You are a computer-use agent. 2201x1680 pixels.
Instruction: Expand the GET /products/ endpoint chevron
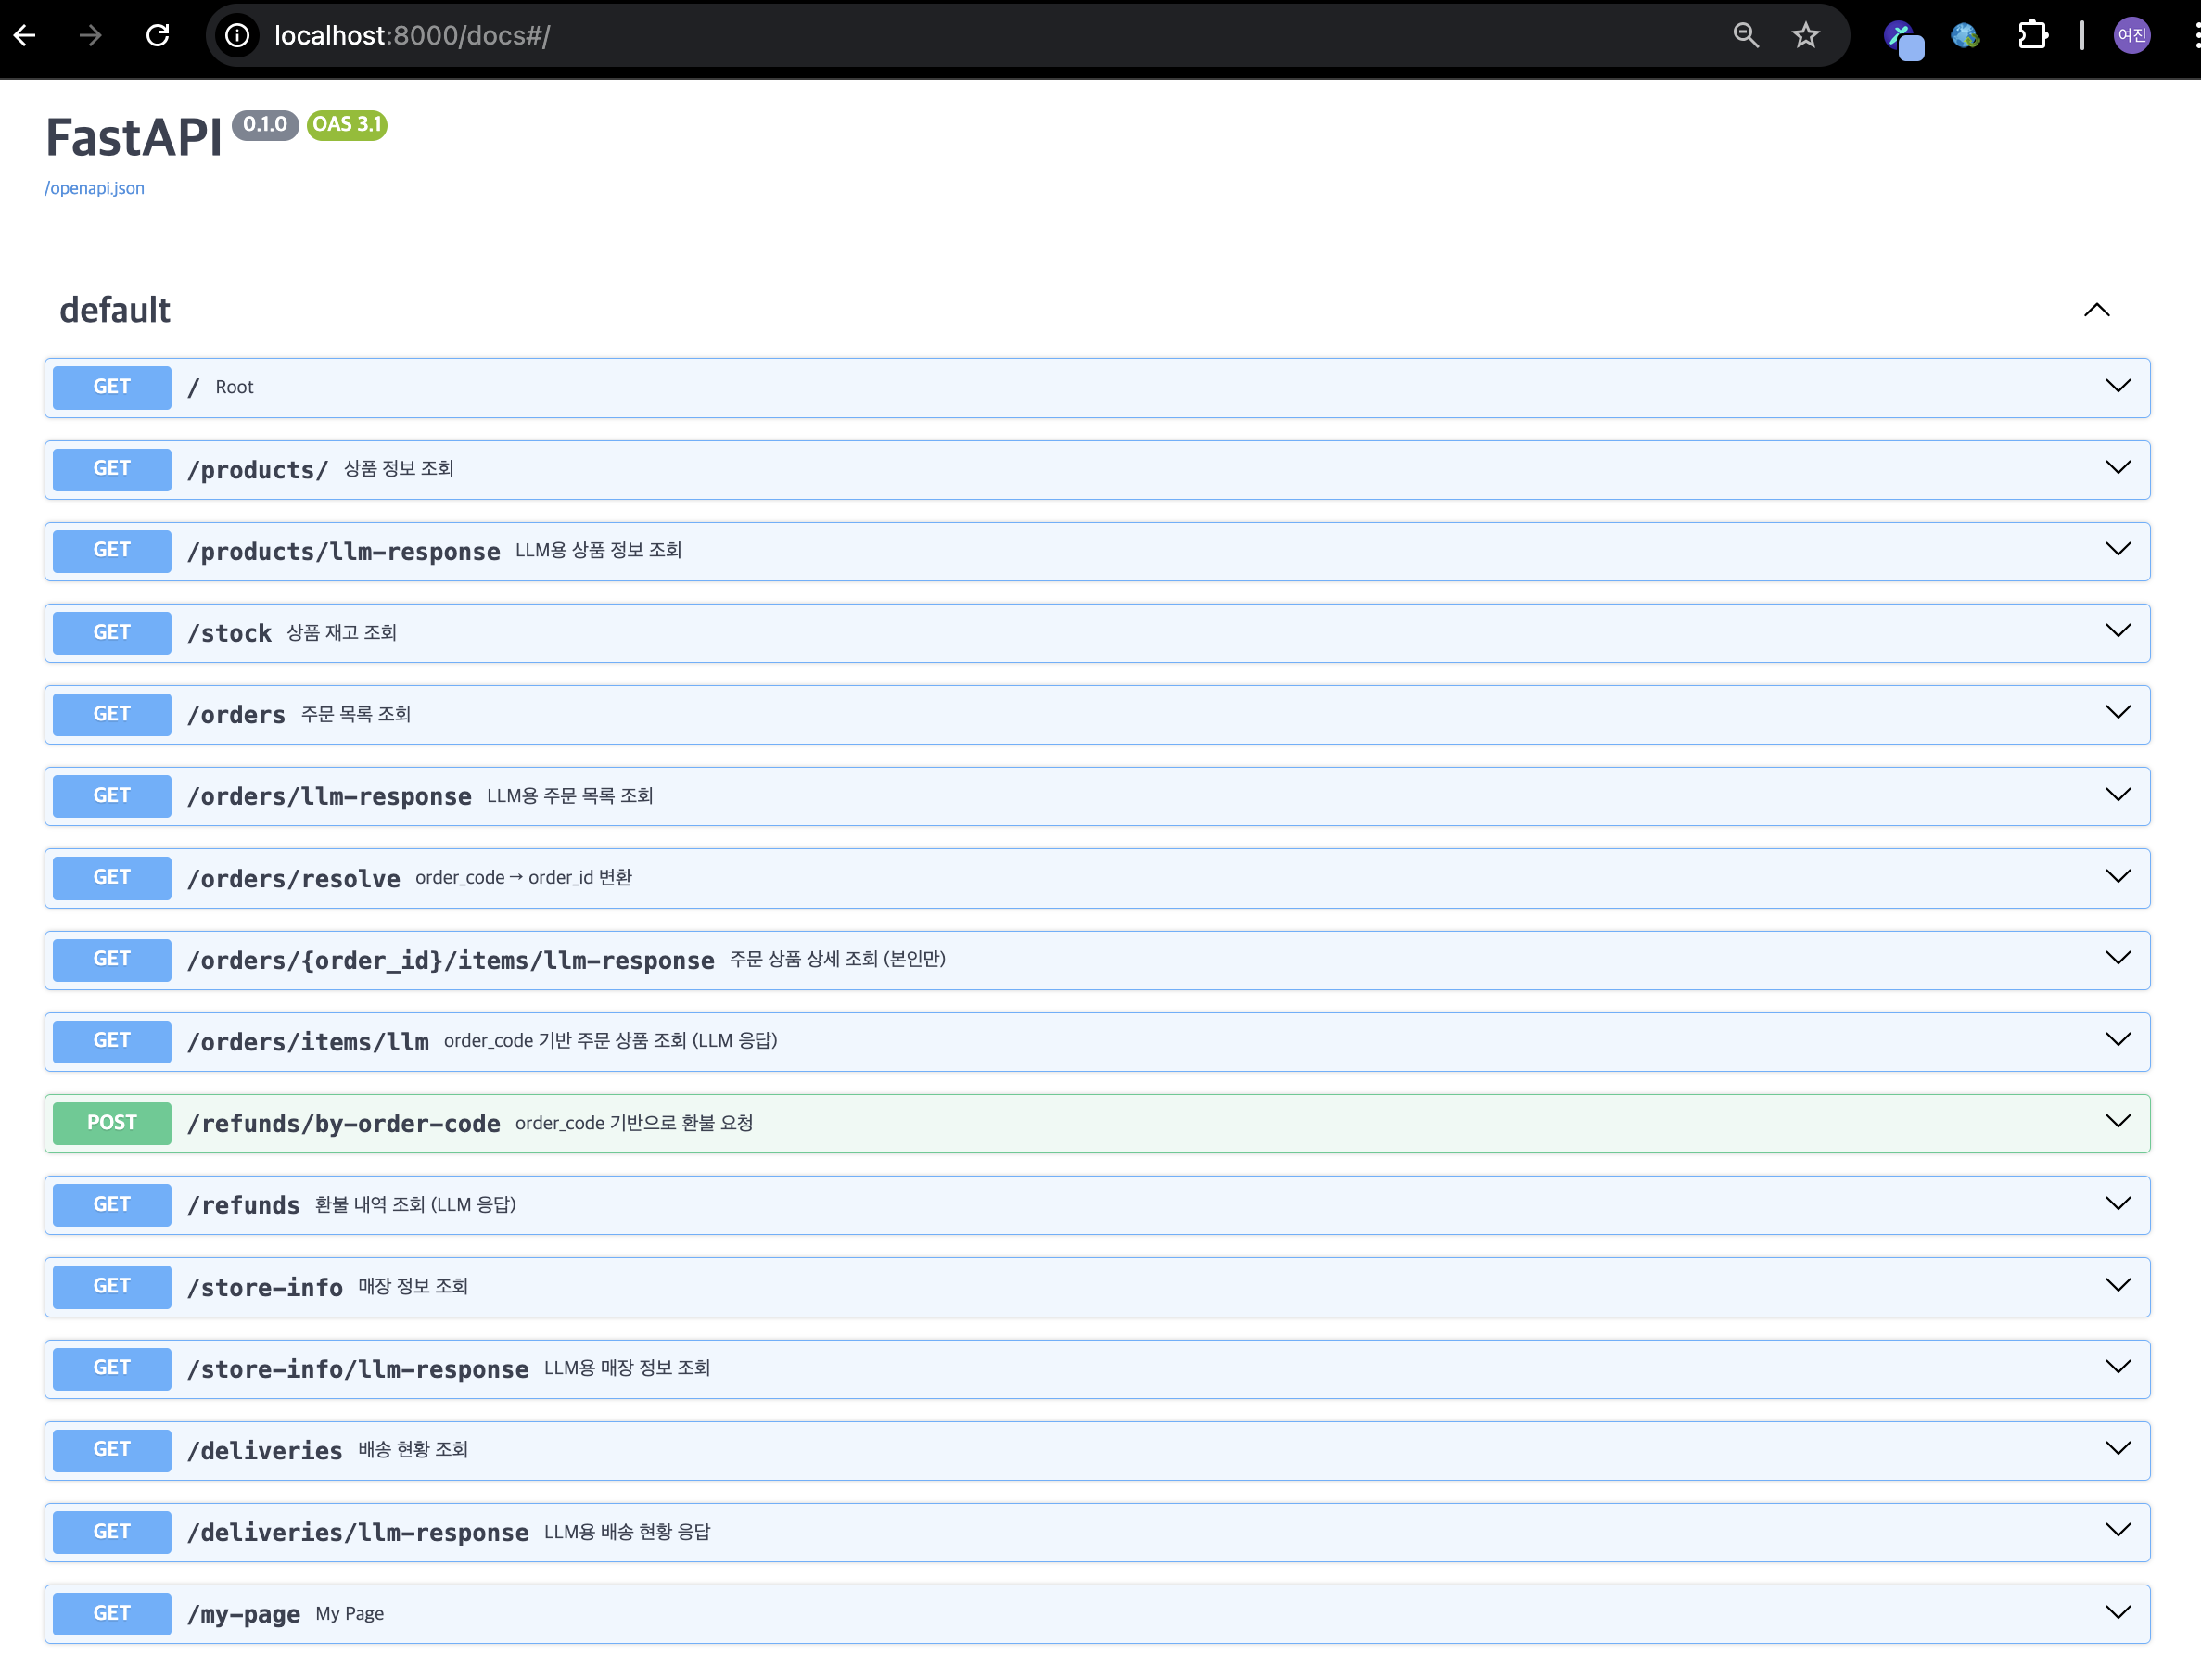coord(2117,468)
